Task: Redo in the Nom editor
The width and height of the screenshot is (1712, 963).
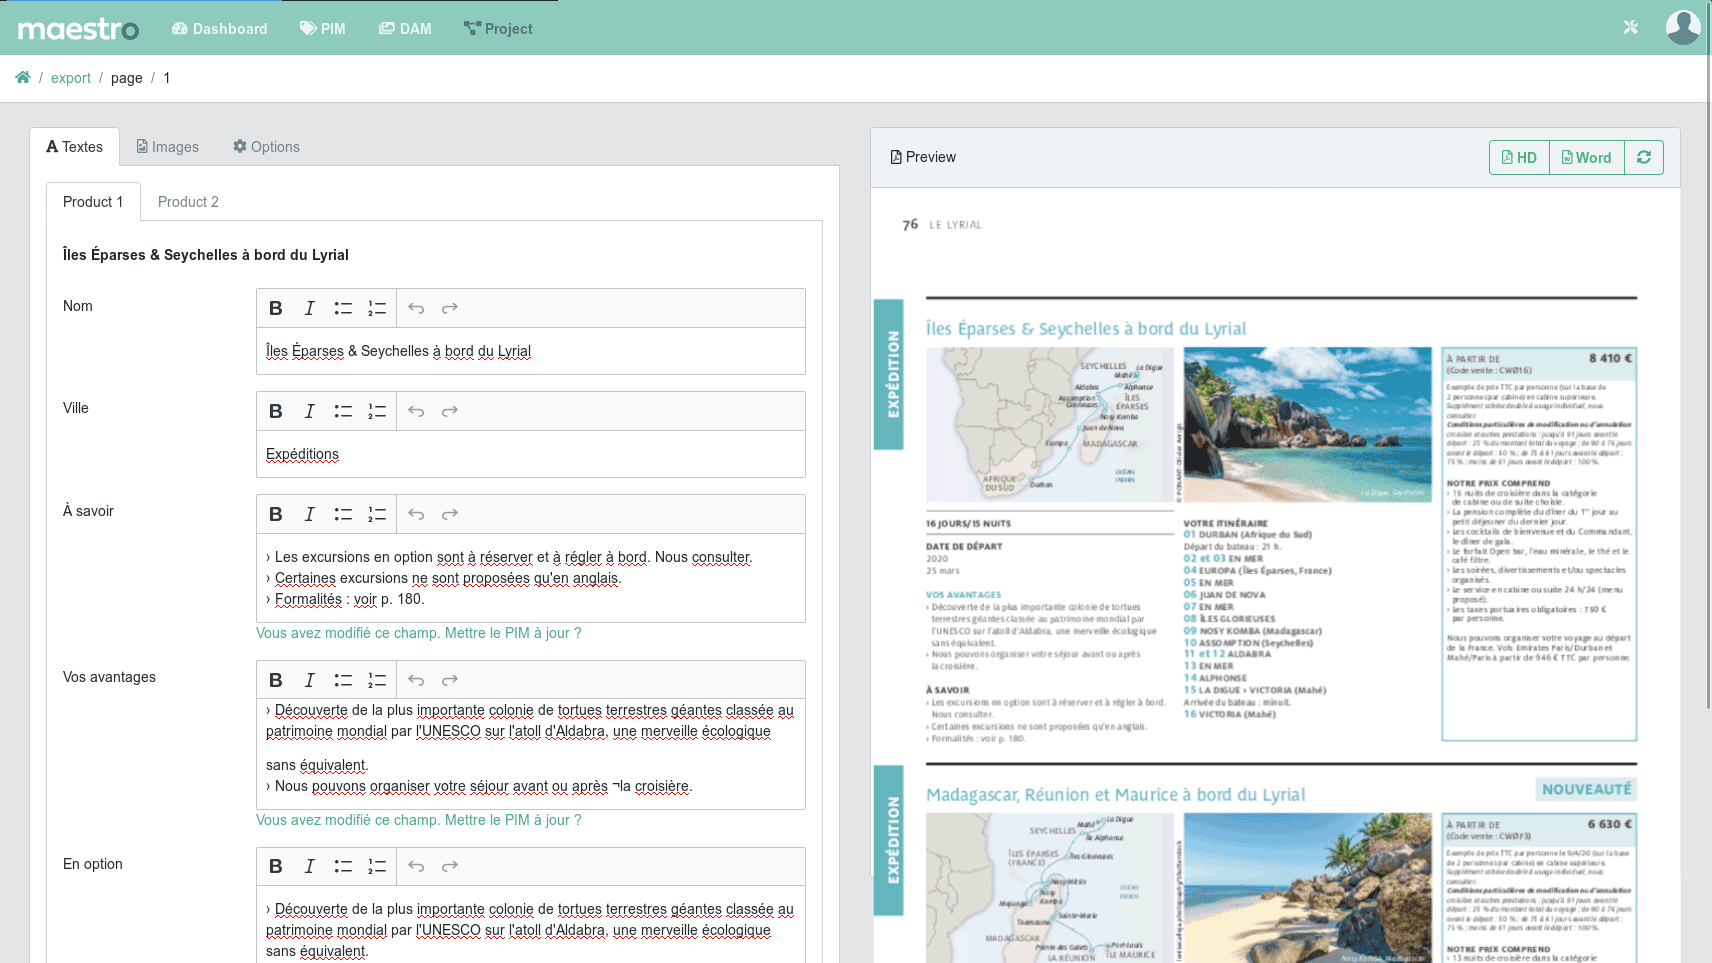Action: 450,309
